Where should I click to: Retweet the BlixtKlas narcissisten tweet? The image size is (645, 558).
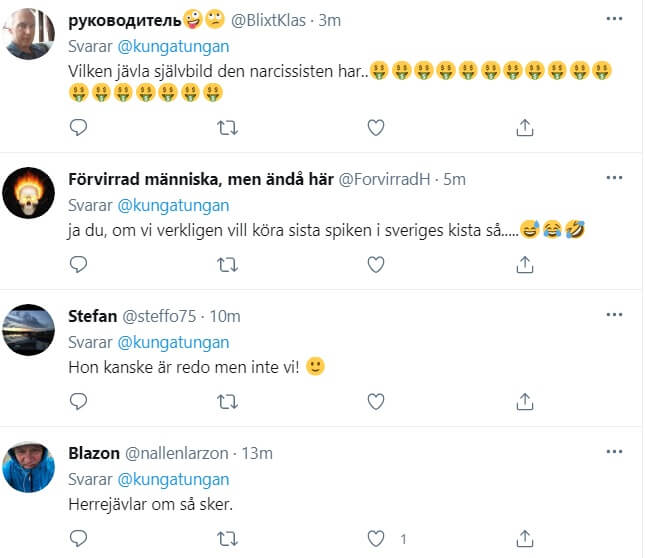click(x=227, y=128)
